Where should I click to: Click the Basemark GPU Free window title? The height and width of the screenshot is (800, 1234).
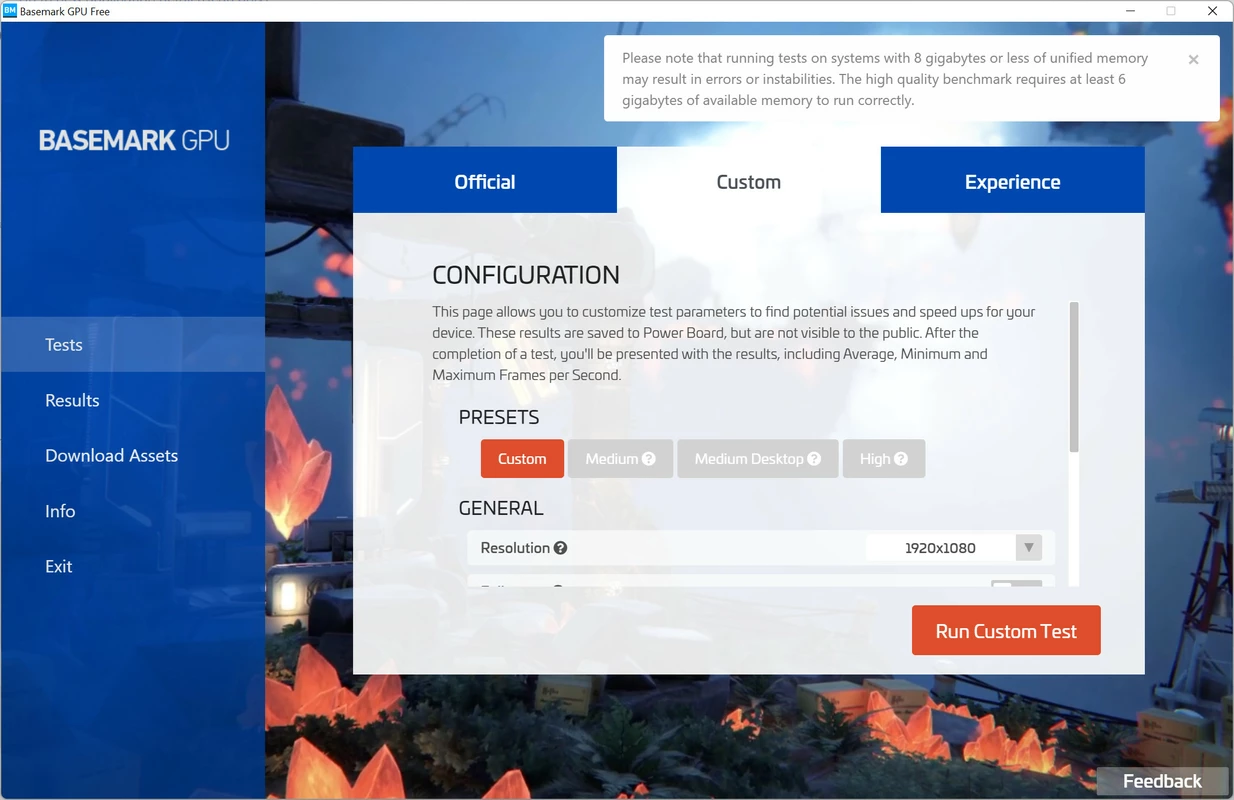click(65, 11)
